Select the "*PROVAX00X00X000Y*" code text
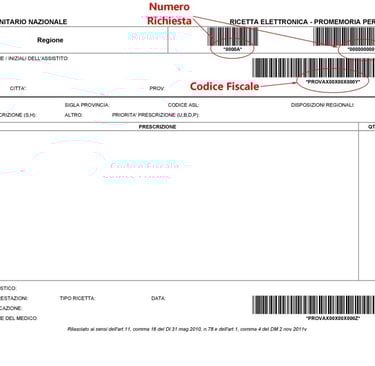Screen dimensions: 375x366 pyautogui.click(x=333, y=82)
